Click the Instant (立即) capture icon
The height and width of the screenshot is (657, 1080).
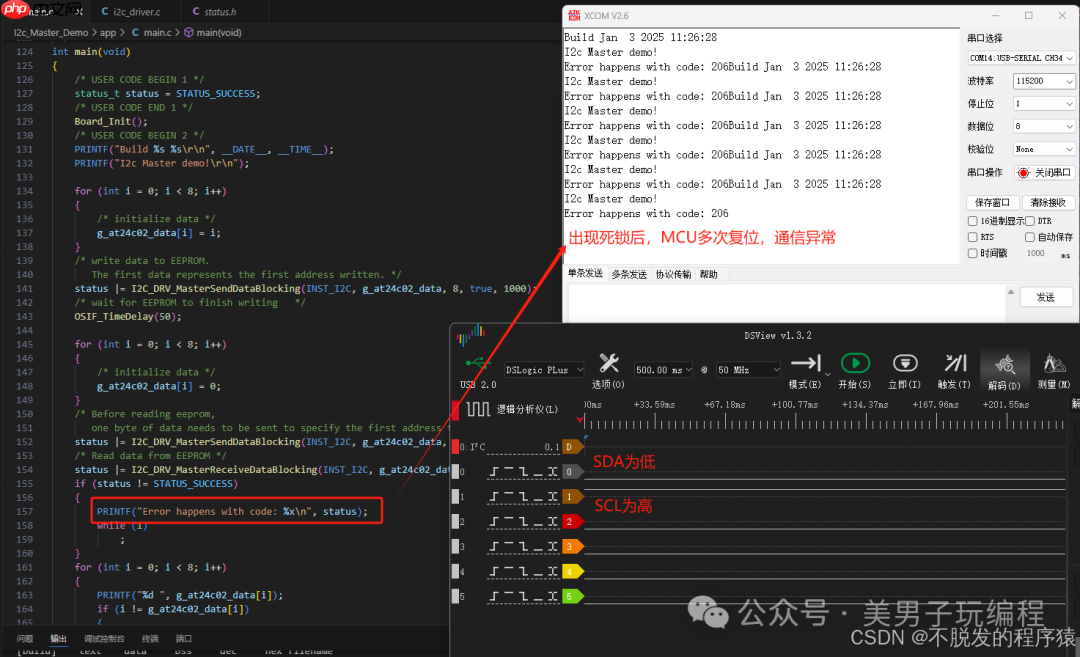[x=904, y=364]
